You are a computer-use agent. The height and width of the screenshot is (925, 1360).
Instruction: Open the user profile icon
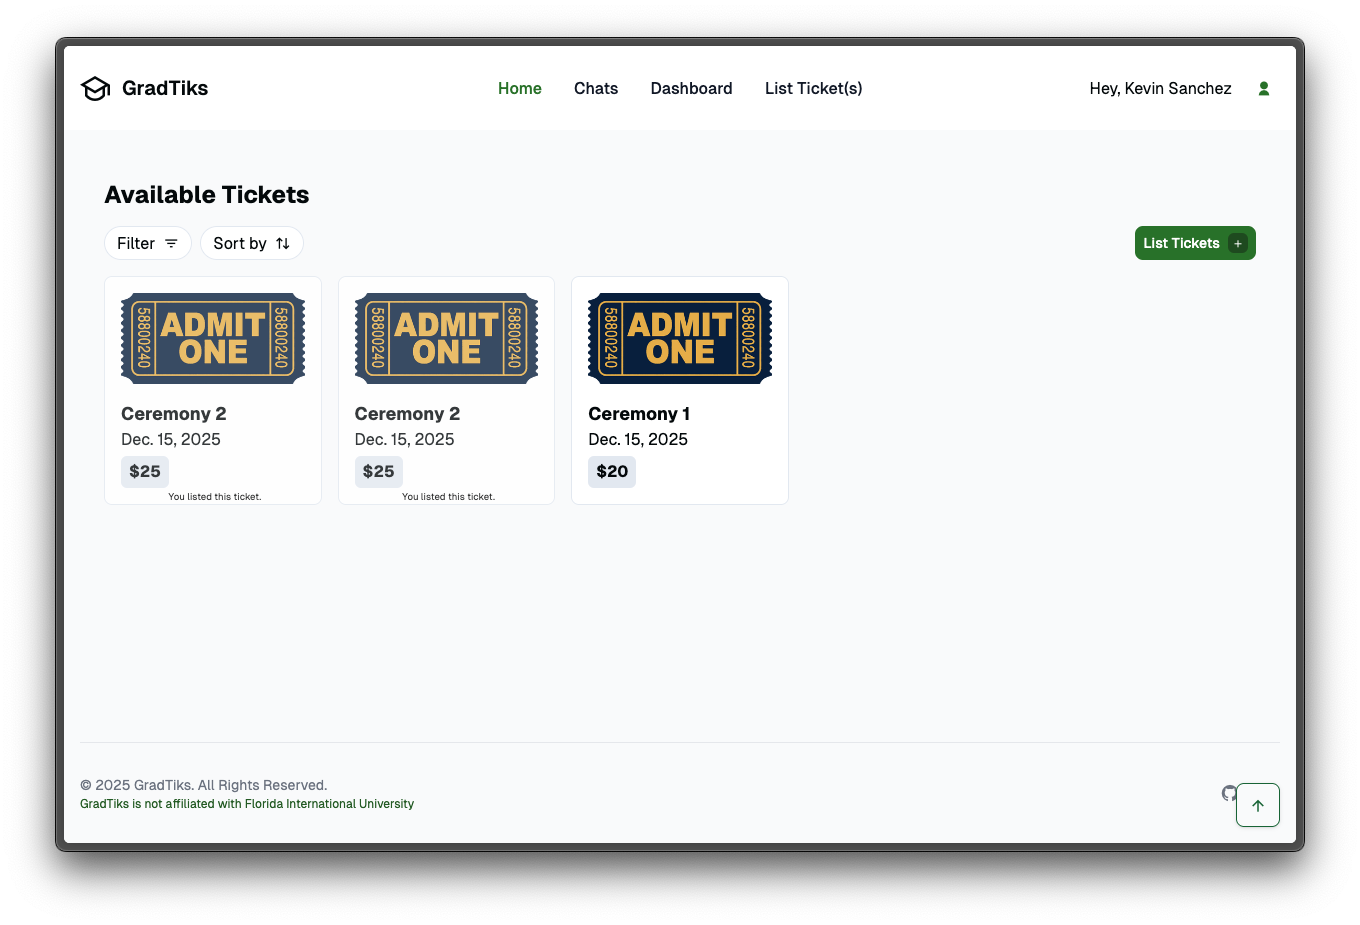1264,89
